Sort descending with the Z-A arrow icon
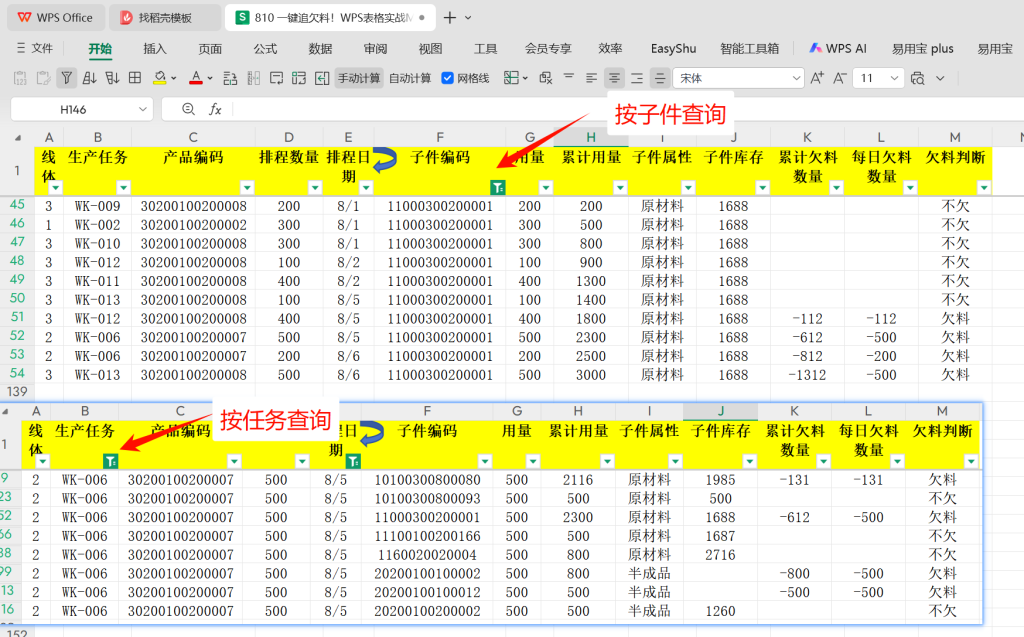 (x=112, y=78)
